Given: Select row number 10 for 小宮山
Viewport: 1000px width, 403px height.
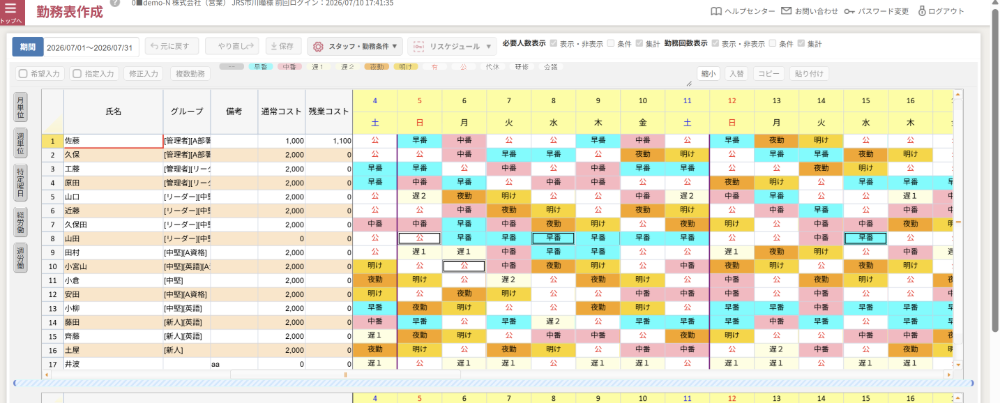Looking at the screenshot, I should point(53,267).
